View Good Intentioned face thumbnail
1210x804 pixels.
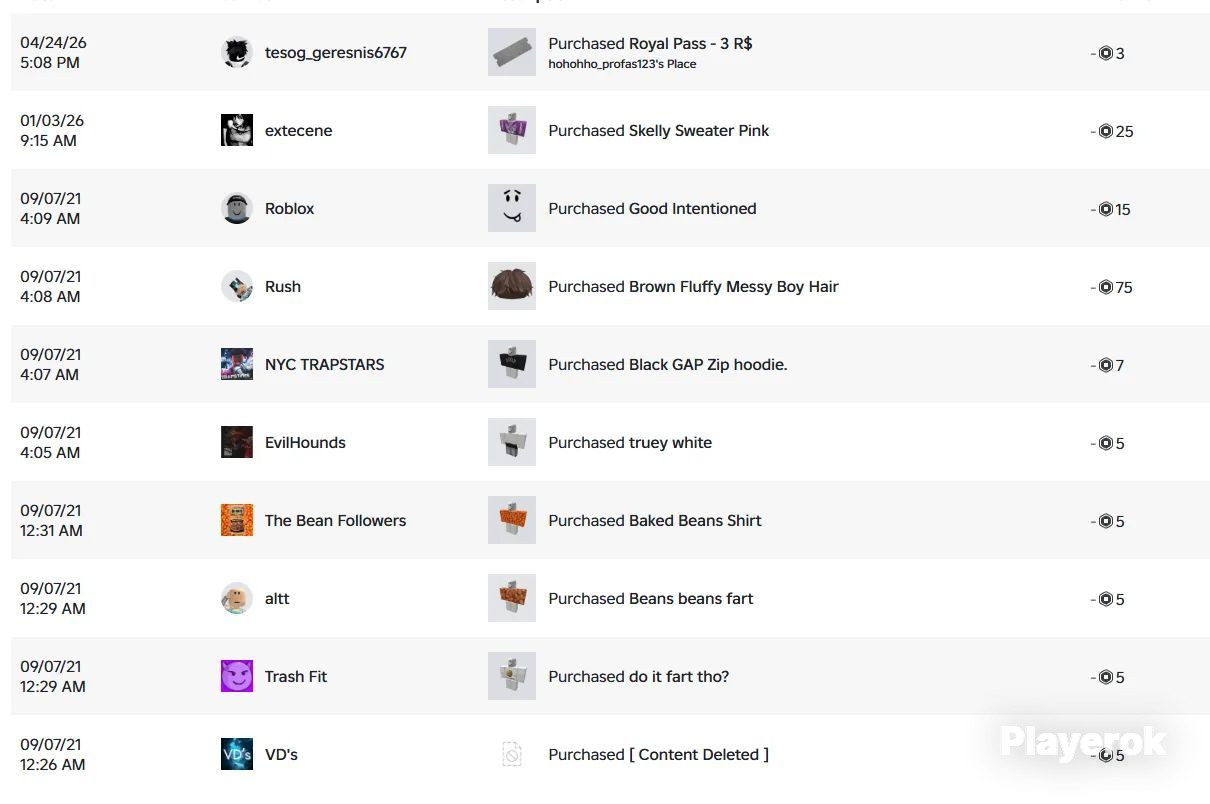[512, 208]
